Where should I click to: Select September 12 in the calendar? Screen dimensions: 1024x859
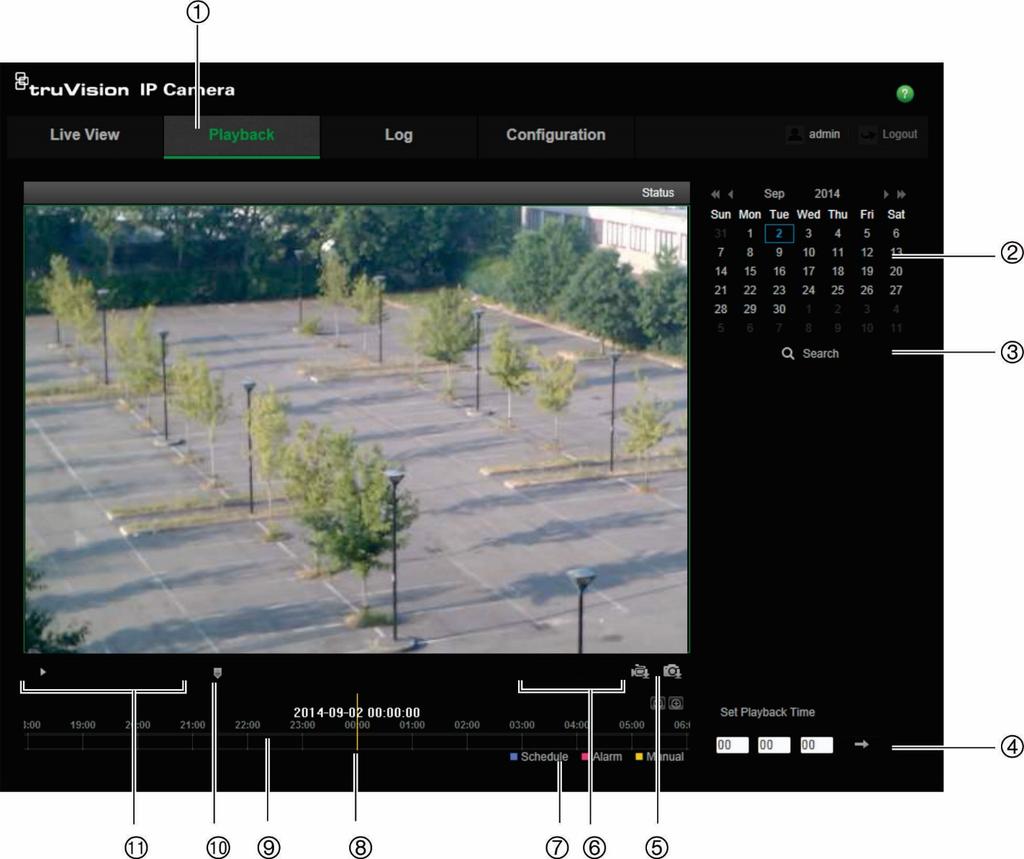pos(867,252)
